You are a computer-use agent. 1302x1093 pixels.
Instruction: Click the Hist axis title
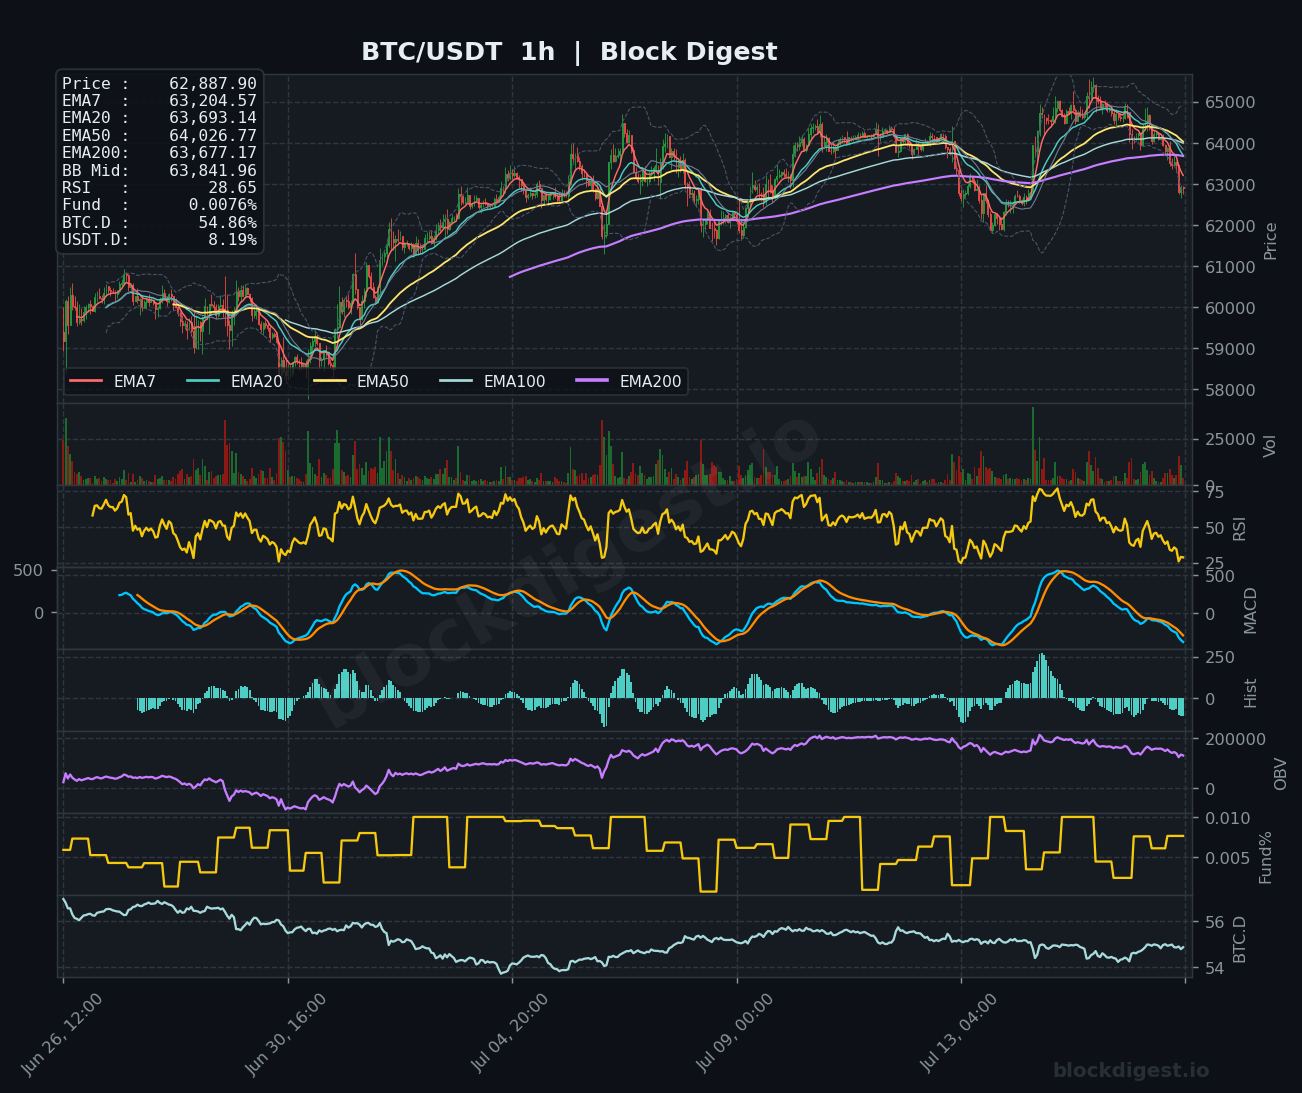click(x=1251, y=693)
